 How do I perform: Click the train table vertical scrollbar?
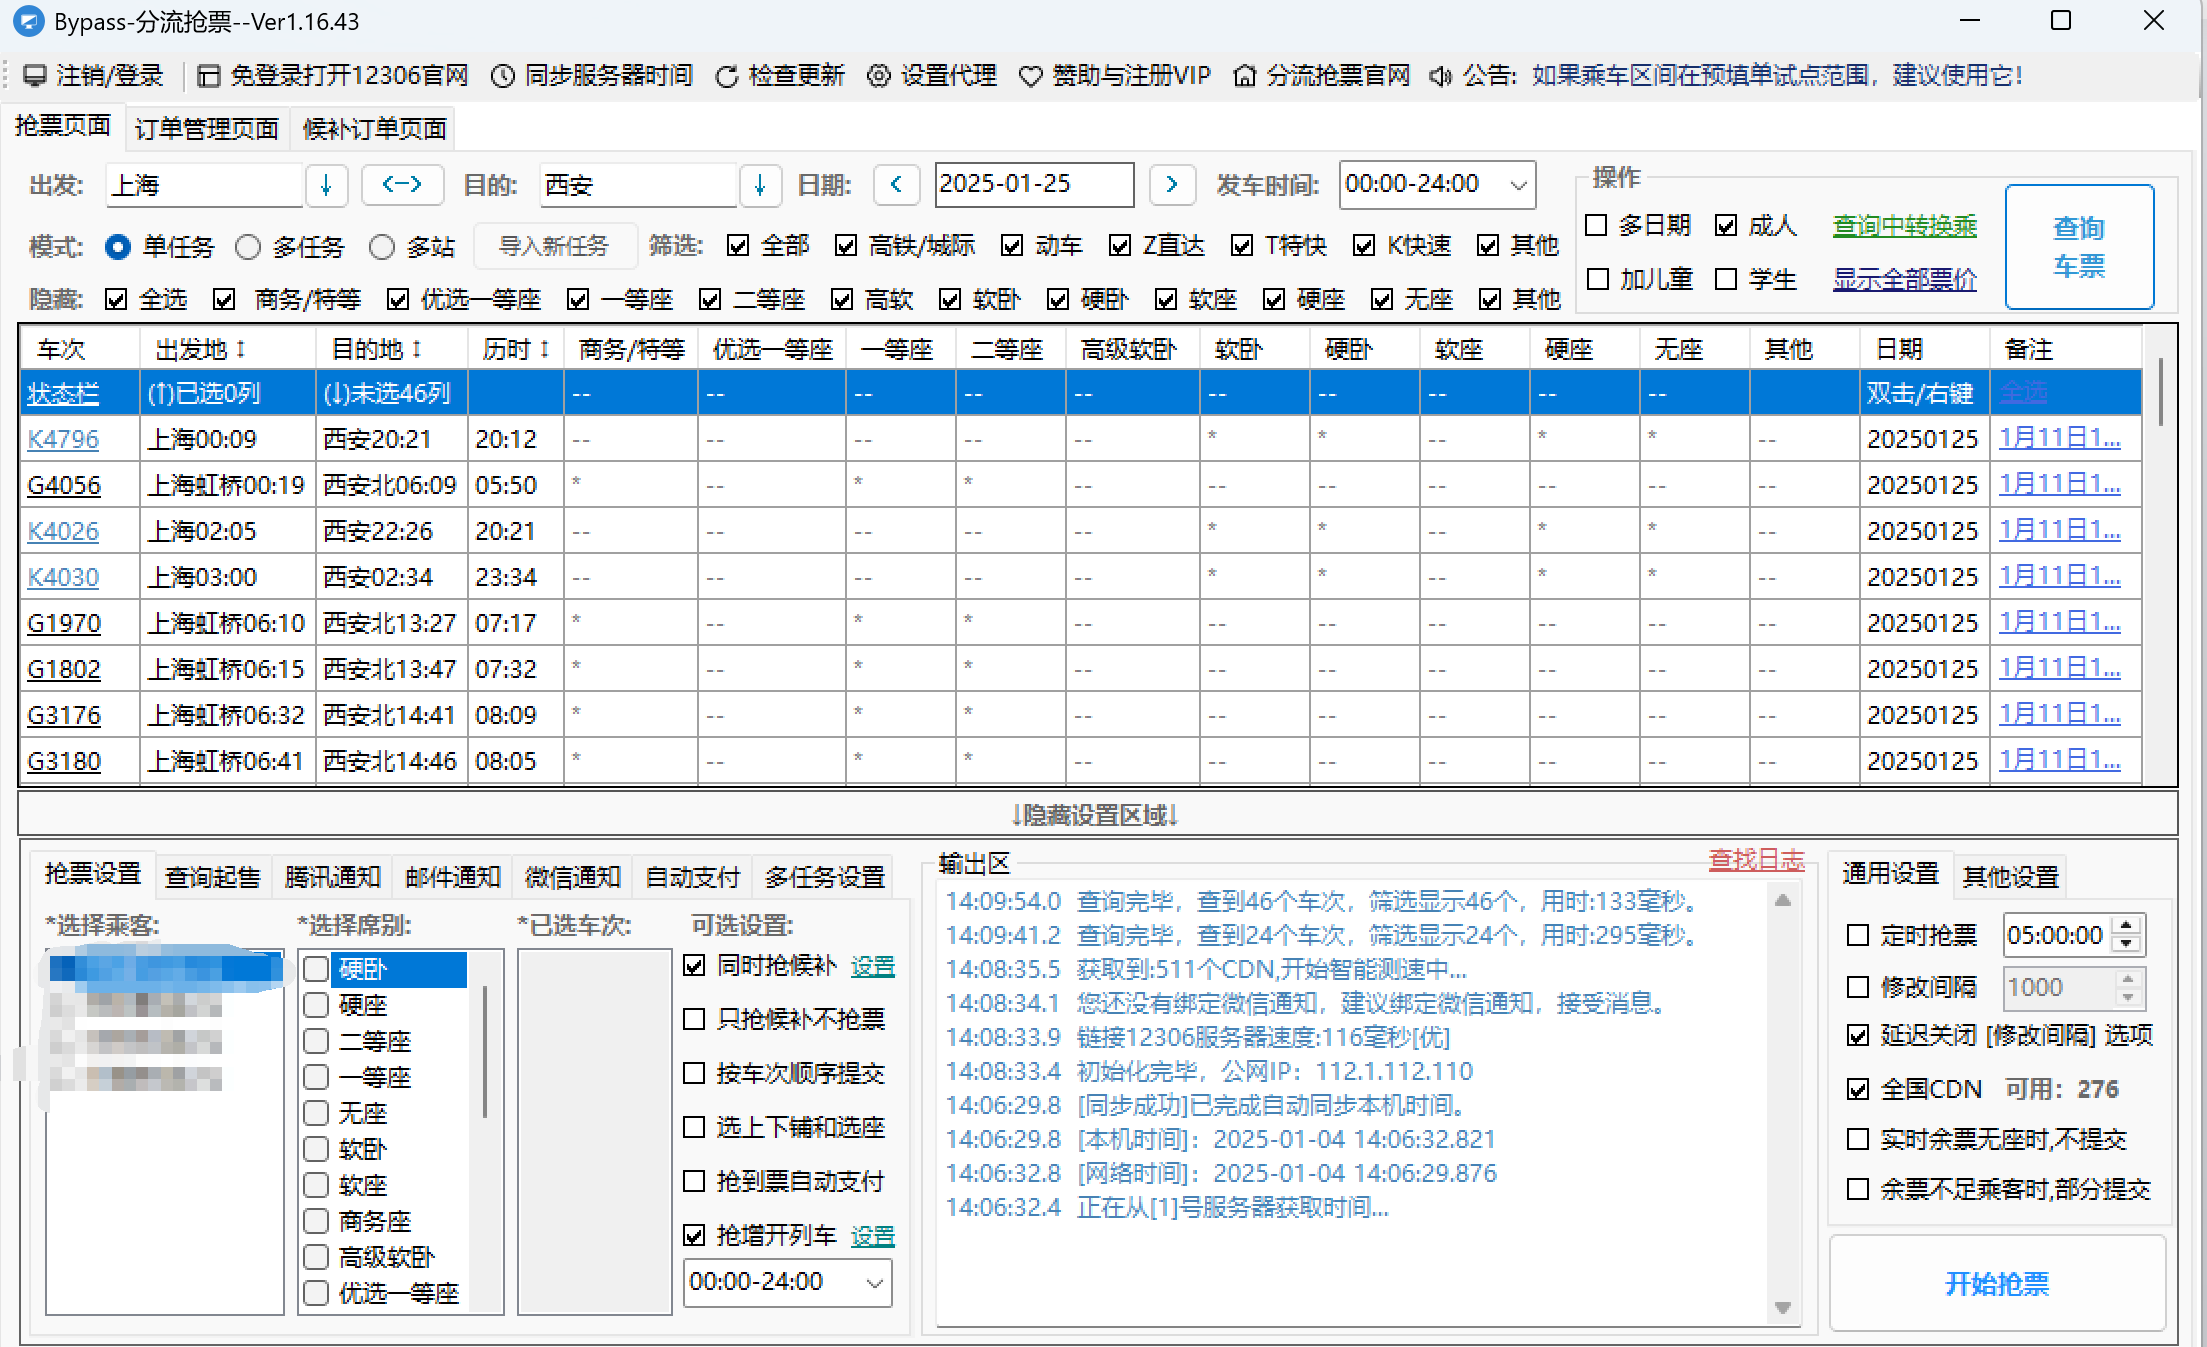click(2160, 392)
